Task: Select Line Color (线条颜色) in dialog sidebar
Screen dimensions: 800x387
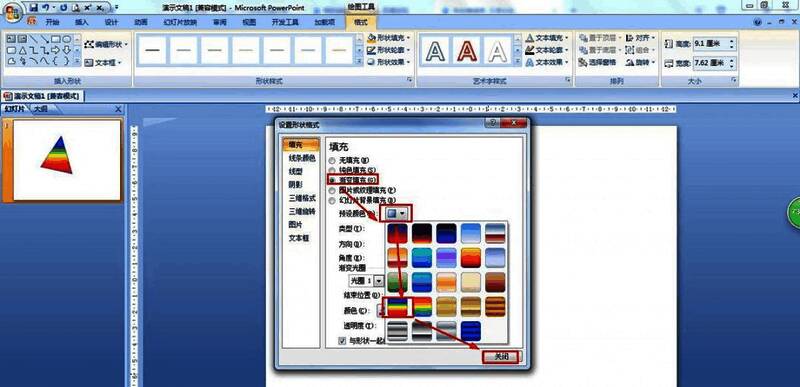Action: (302, 159)
